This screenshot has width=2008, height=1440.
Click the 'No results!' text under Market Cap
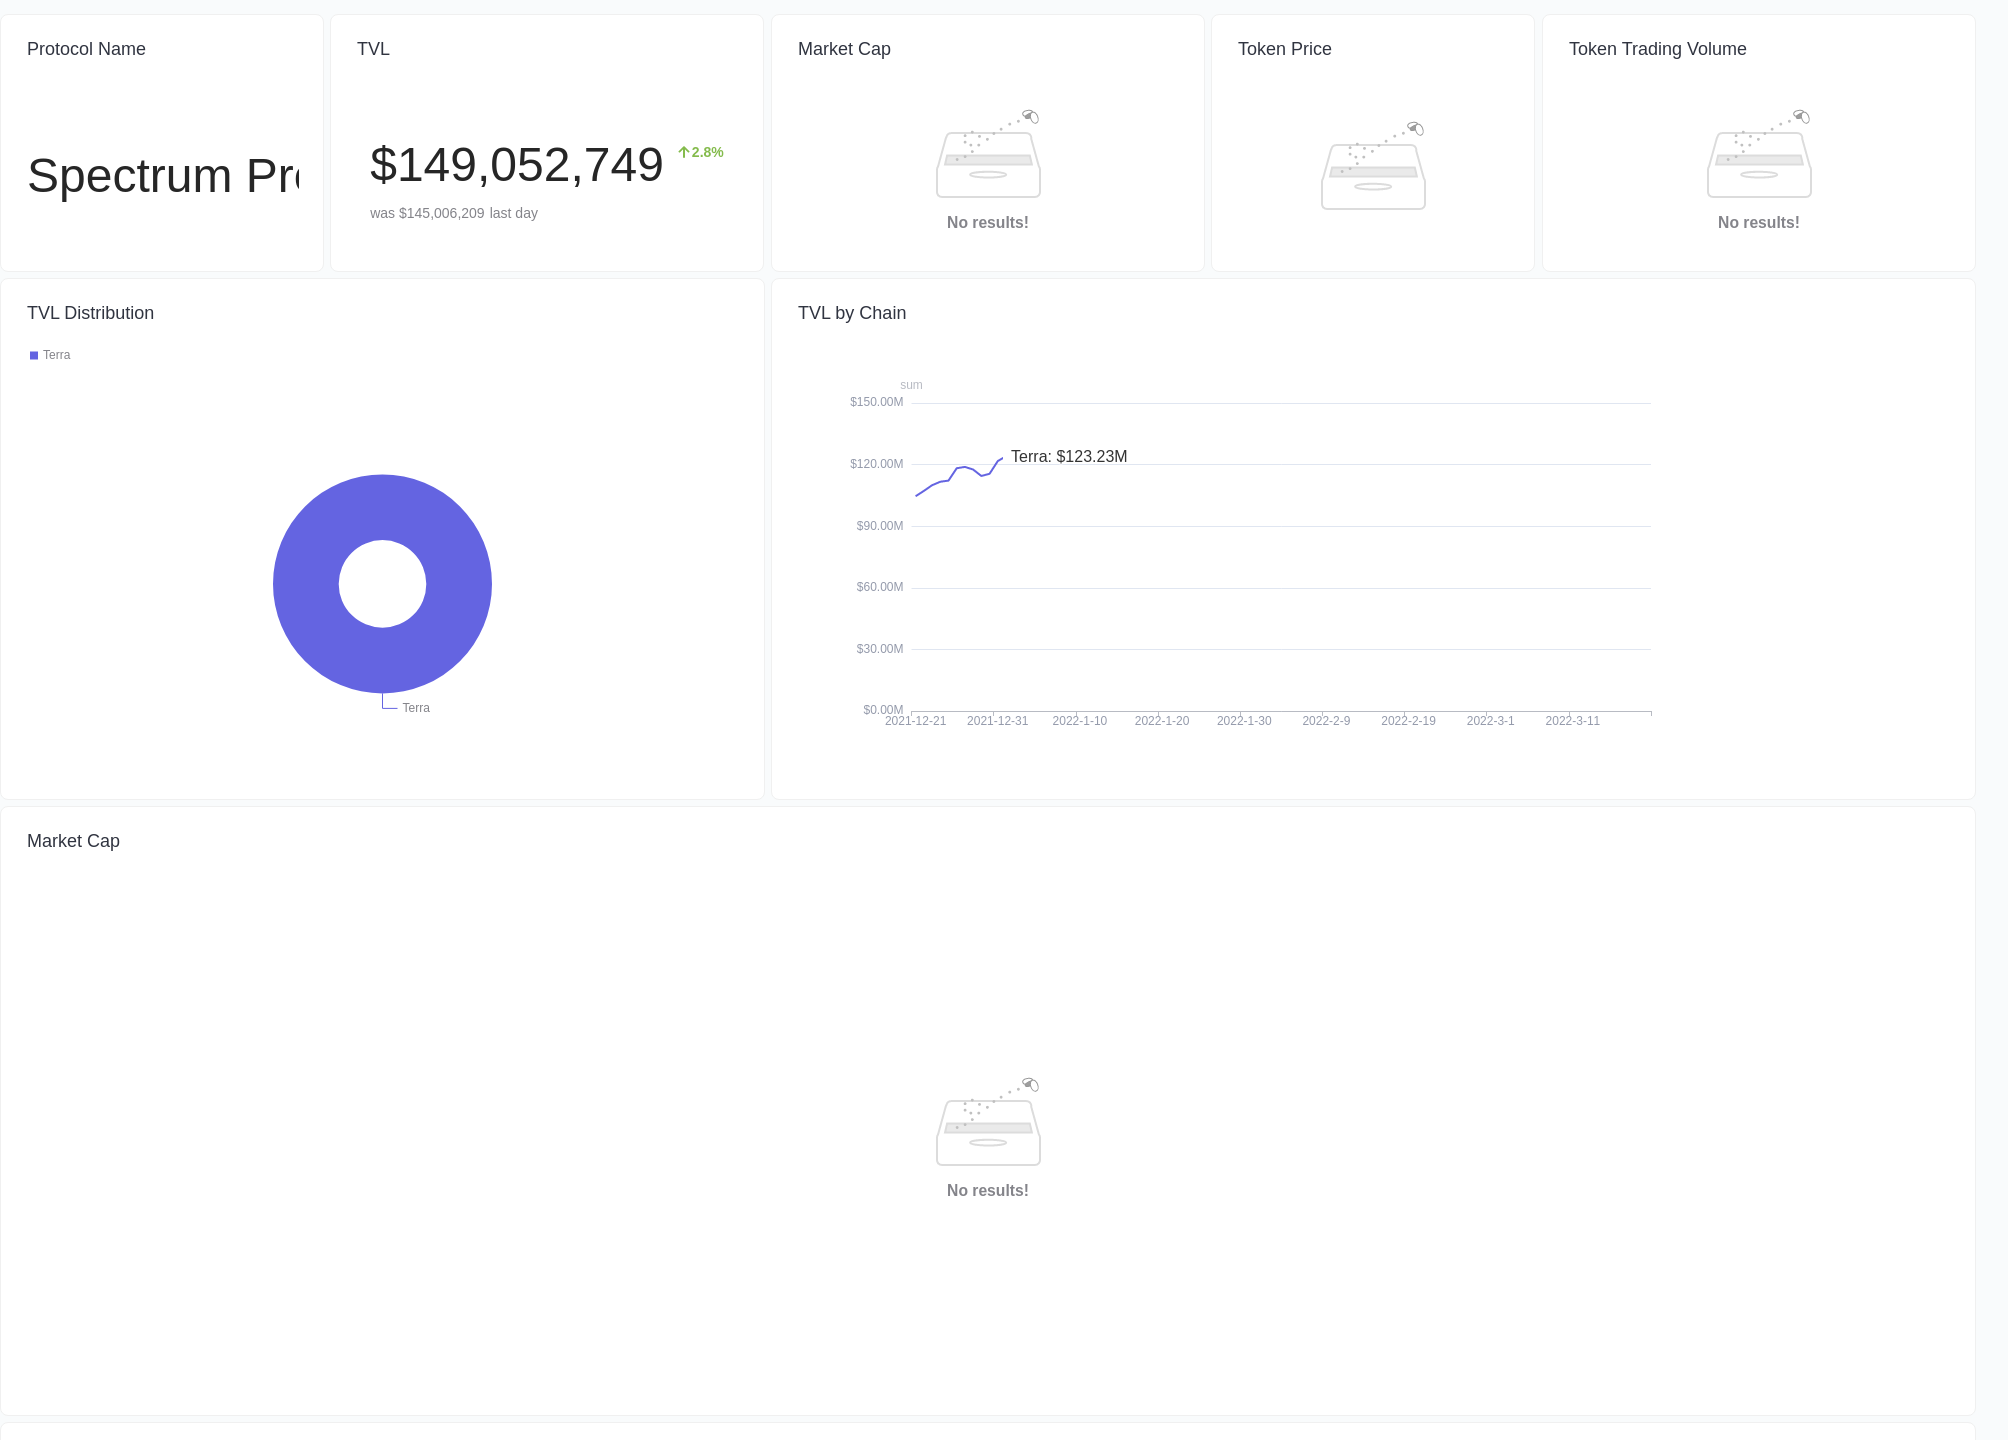(x=988, y=222)
